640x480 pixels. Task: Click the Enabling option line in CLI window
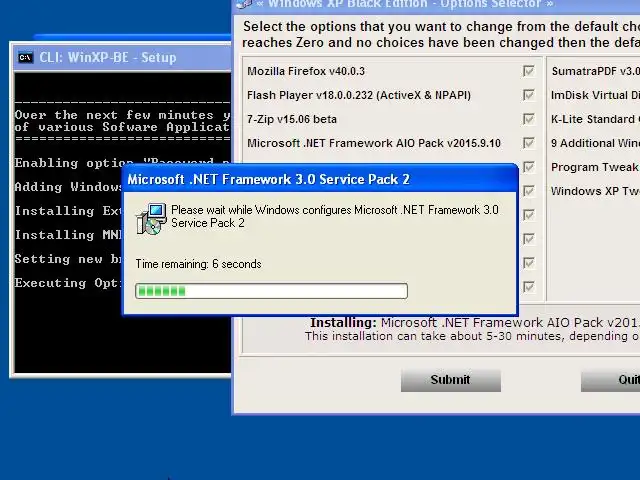pyautogui.click(x=122, y=163)
